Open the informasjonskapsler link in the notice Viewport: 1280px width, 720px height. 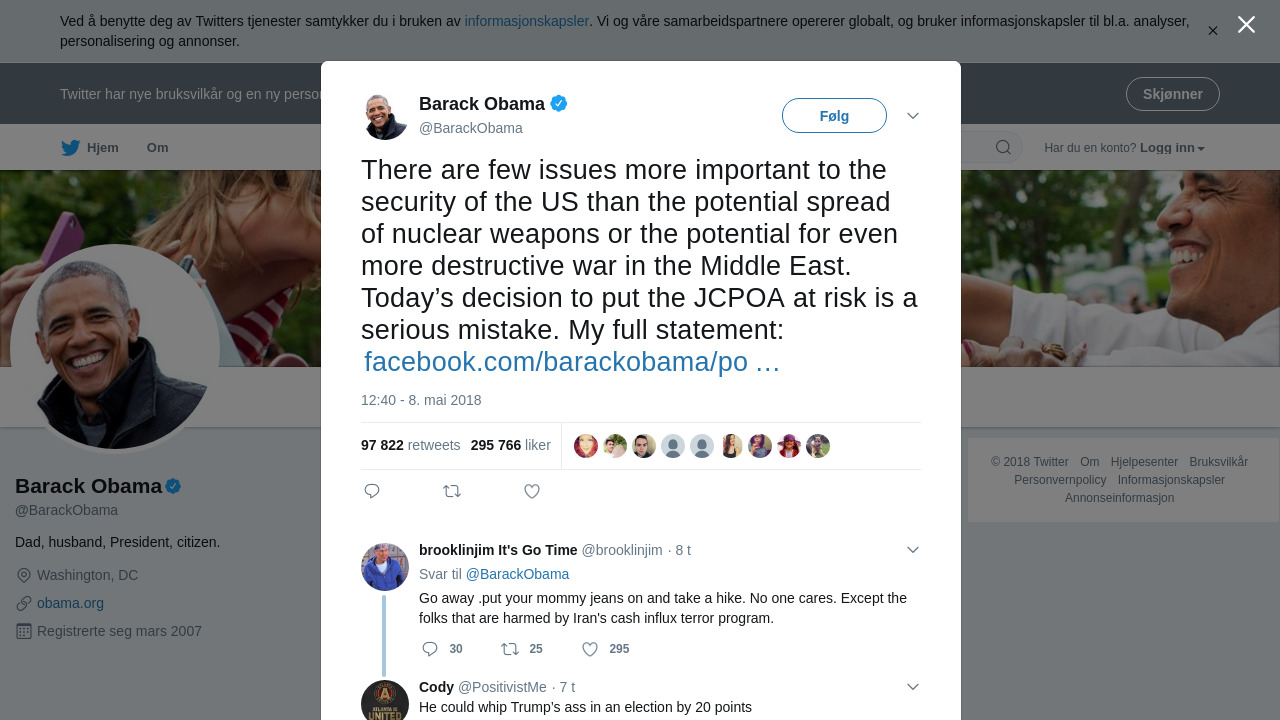coord(526,21)
